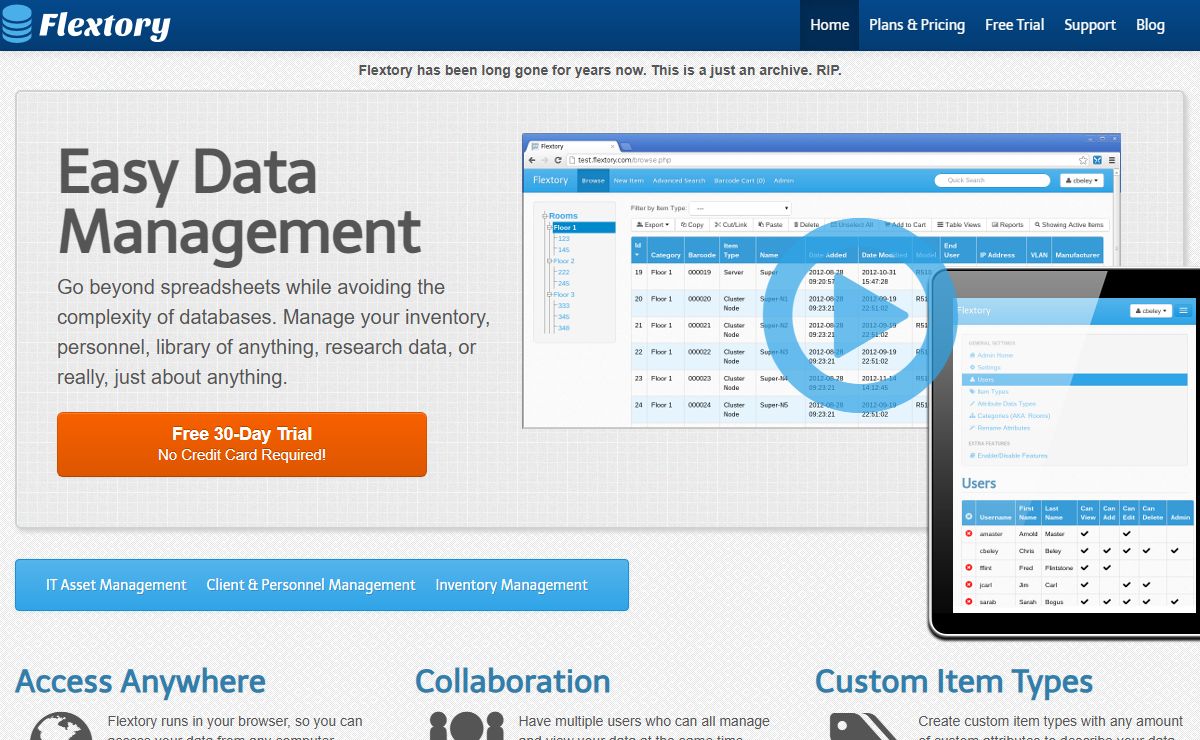The width and height of the screenshot is (1200, 740).
Task: Click Table Views button in browser screenshot
Action: tap(959, 225)
